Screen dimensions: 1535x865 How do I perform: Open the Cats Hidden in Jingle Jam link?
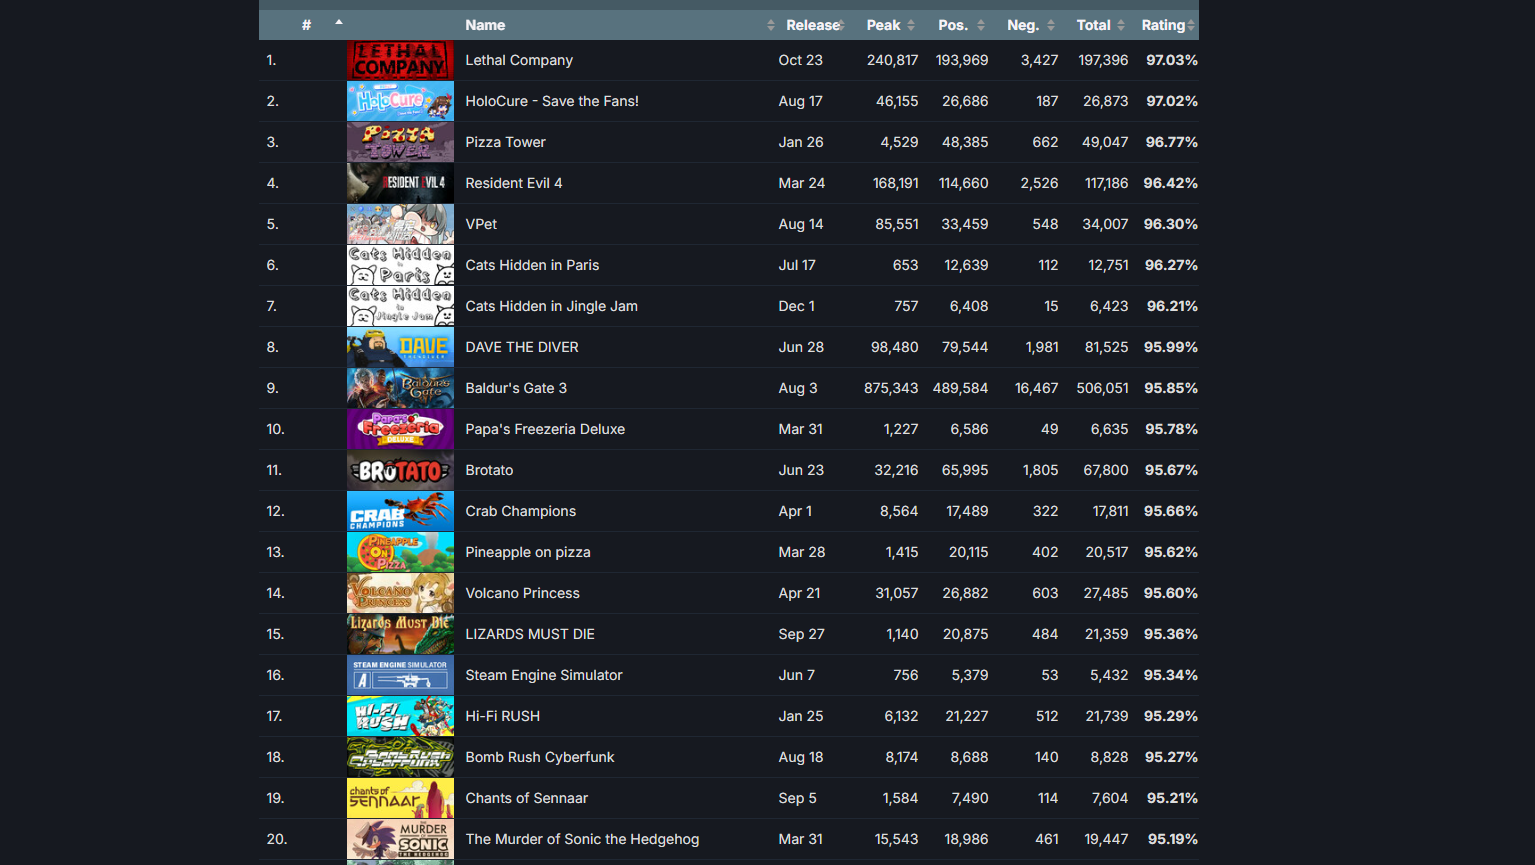(x=551, y=306)
